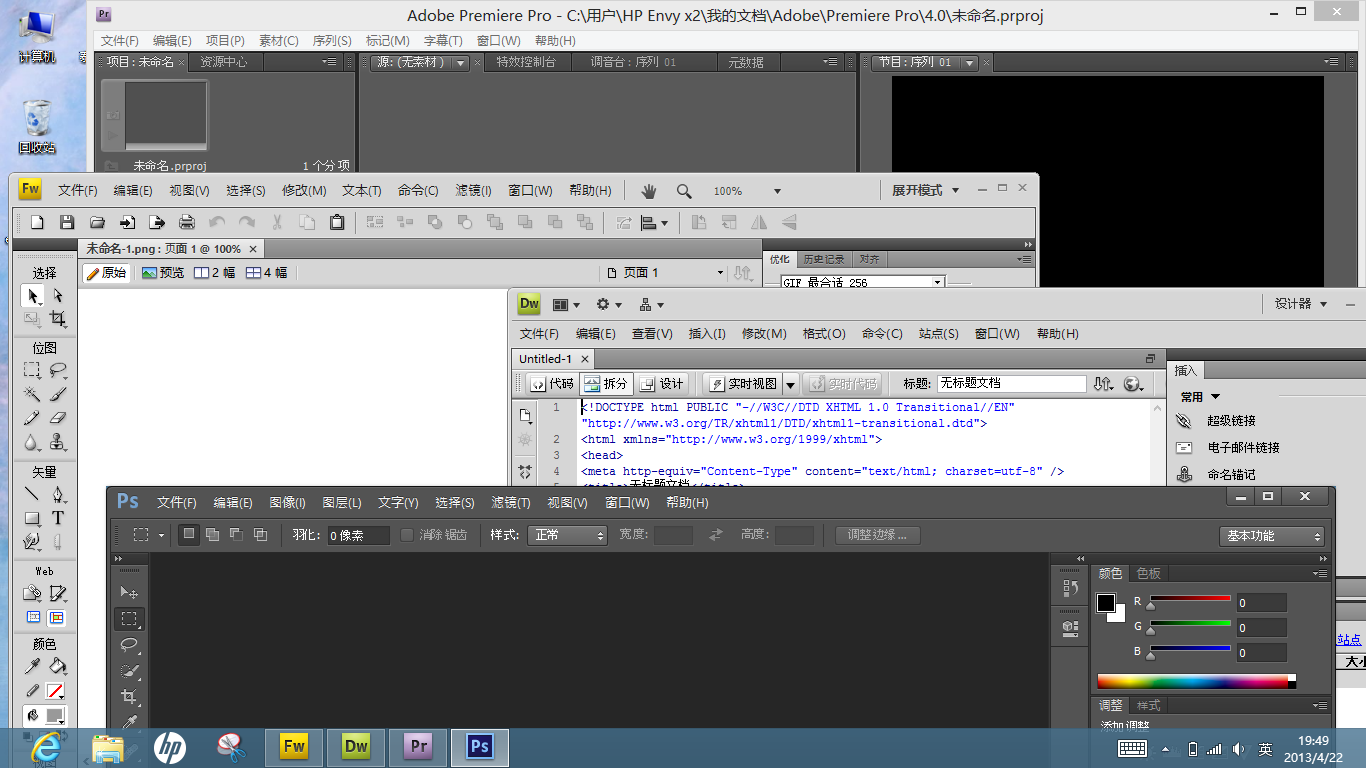Toggle the anti-alias (消除锯齿) checkbox

[407, 535]
